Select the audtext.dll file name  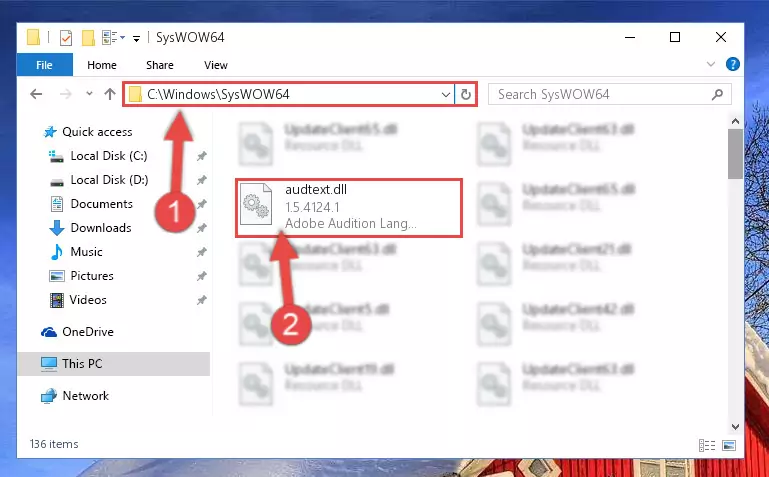click(316, 190)
